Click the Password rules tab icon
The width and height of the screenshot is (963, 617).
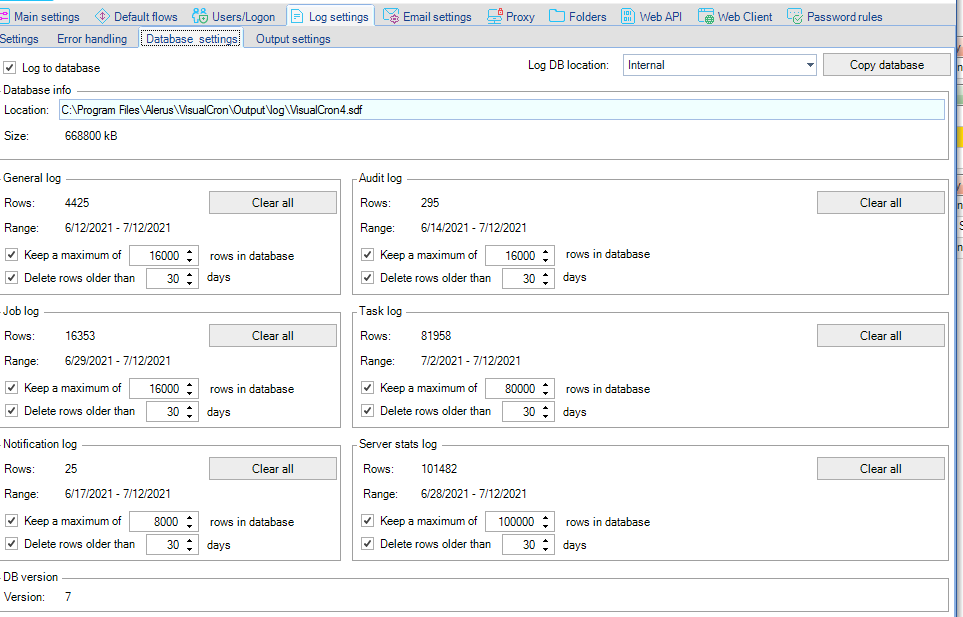[795, 16]
